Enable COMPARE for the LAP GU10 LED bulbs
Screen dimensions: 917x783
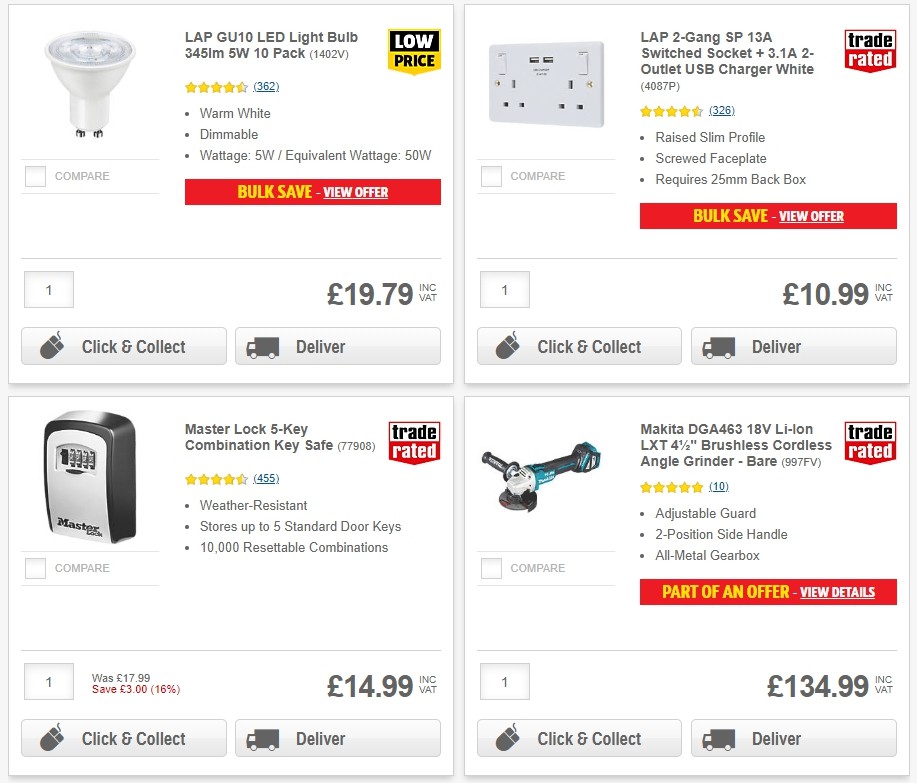coord(35,176)
